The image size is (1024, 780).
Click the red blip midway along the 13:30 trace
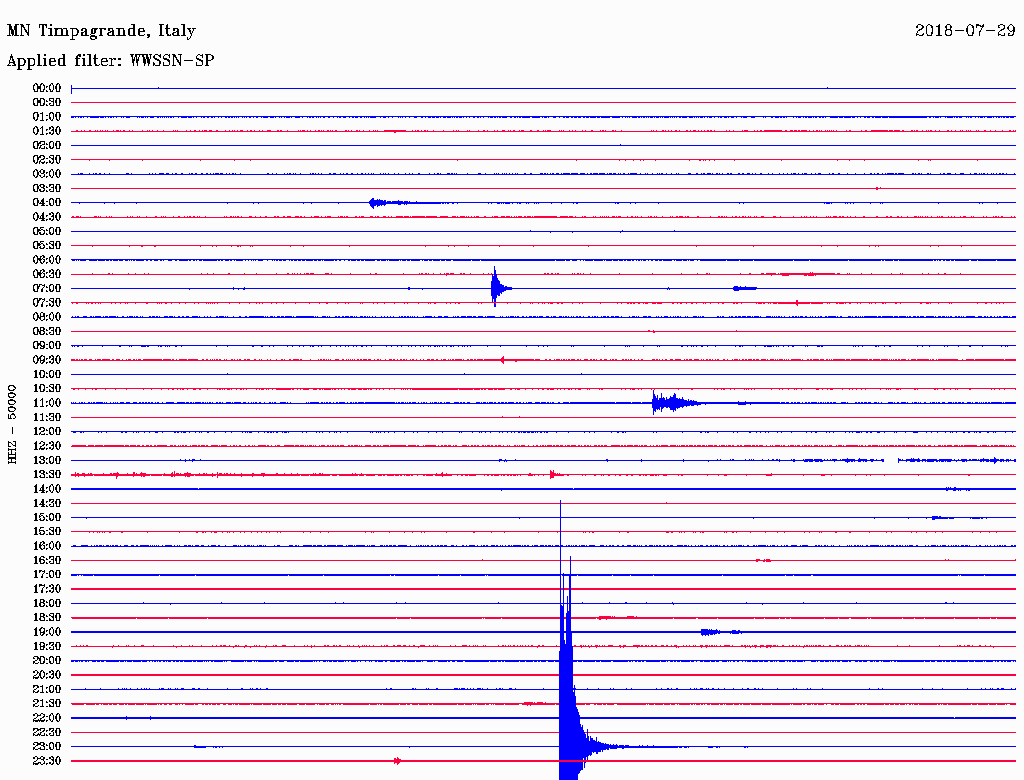pyautogui.click(x=553, y=474)
